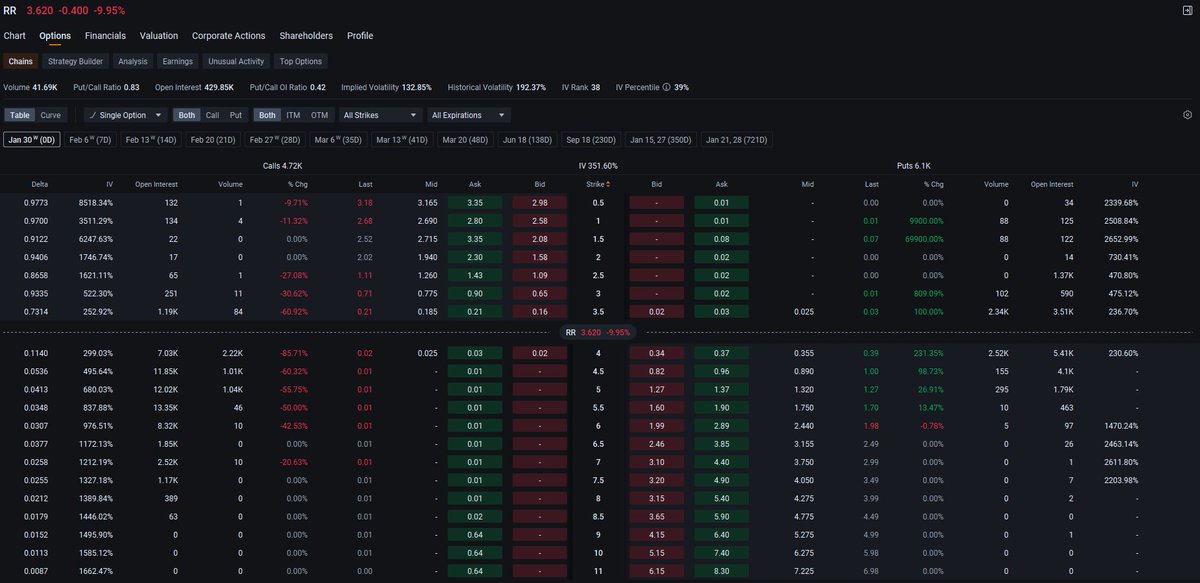The height and width of the screenshot is (583, 1200).
Task: Click call Delta 0.7314 at strike 3.5
Action: (x=36, y=311)
